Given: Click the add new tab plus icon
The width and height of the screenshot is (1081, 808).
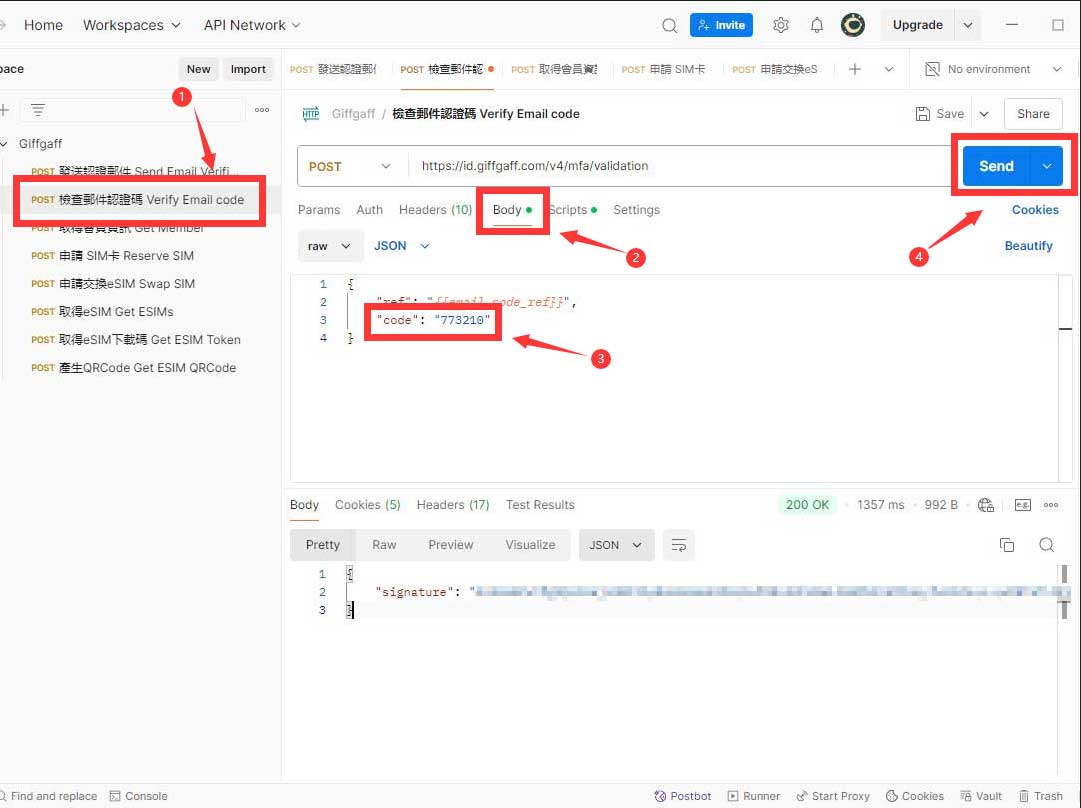Looking at the screenshot, I should pos(854,69).
